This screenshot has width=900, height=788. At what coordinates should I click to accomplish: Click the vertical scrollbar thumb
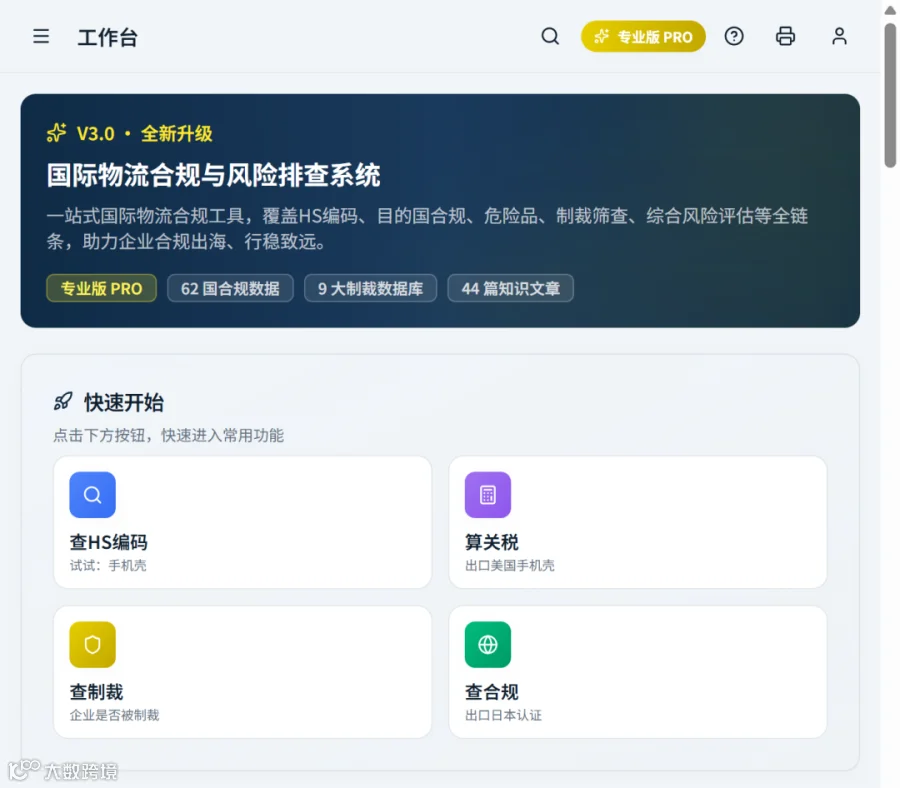890,95
